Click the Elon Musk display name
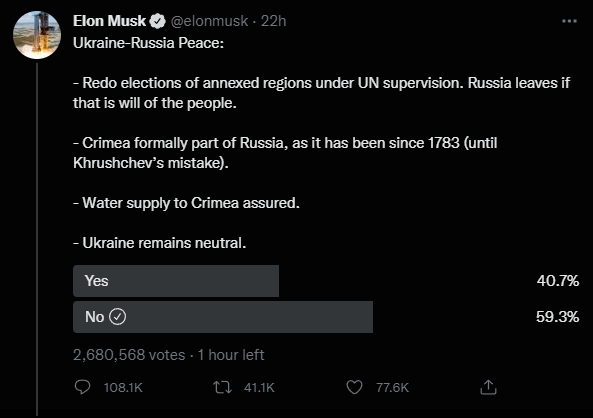Image resolution: width=593 pixels, height=418 pixels. [109, 21]
